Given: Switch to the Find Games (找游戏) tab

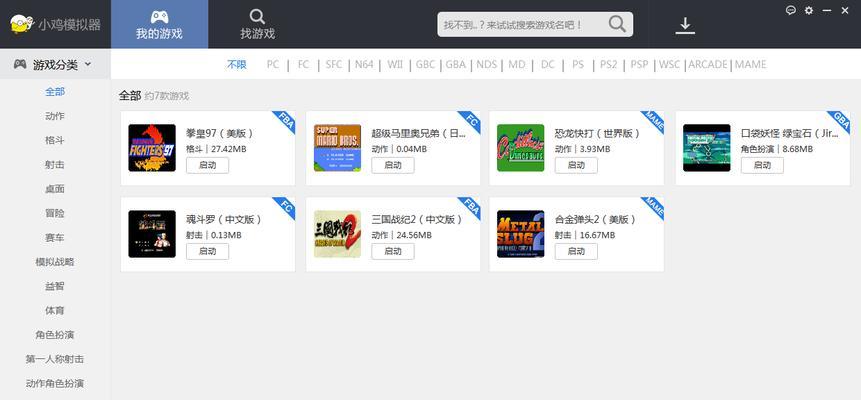Looking at the screenshot, I should coord(257,24).
